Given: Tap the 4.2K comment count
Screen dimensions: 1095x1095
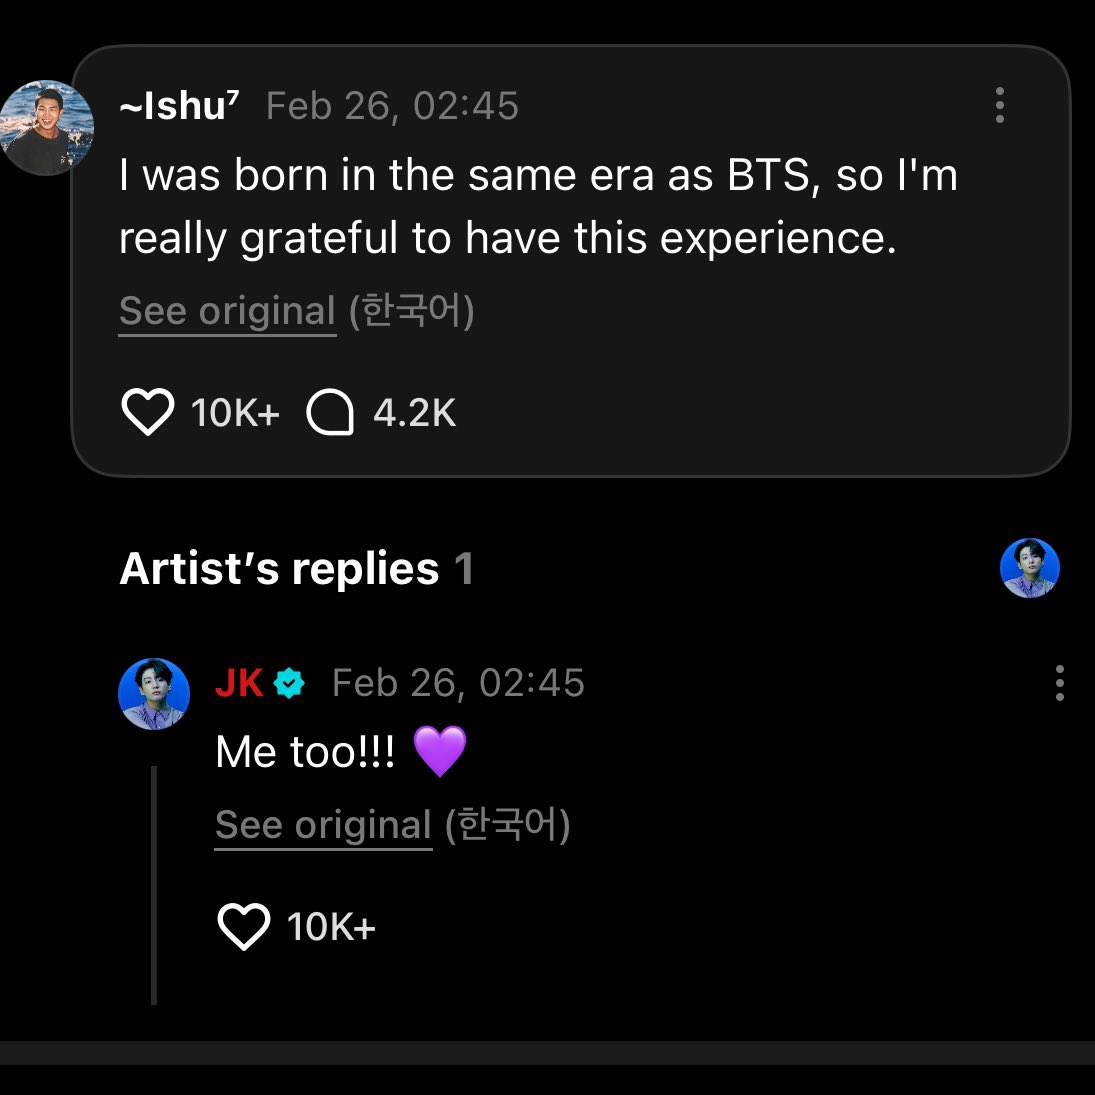Looking at the screenshot, I should [x=414, y=412].
